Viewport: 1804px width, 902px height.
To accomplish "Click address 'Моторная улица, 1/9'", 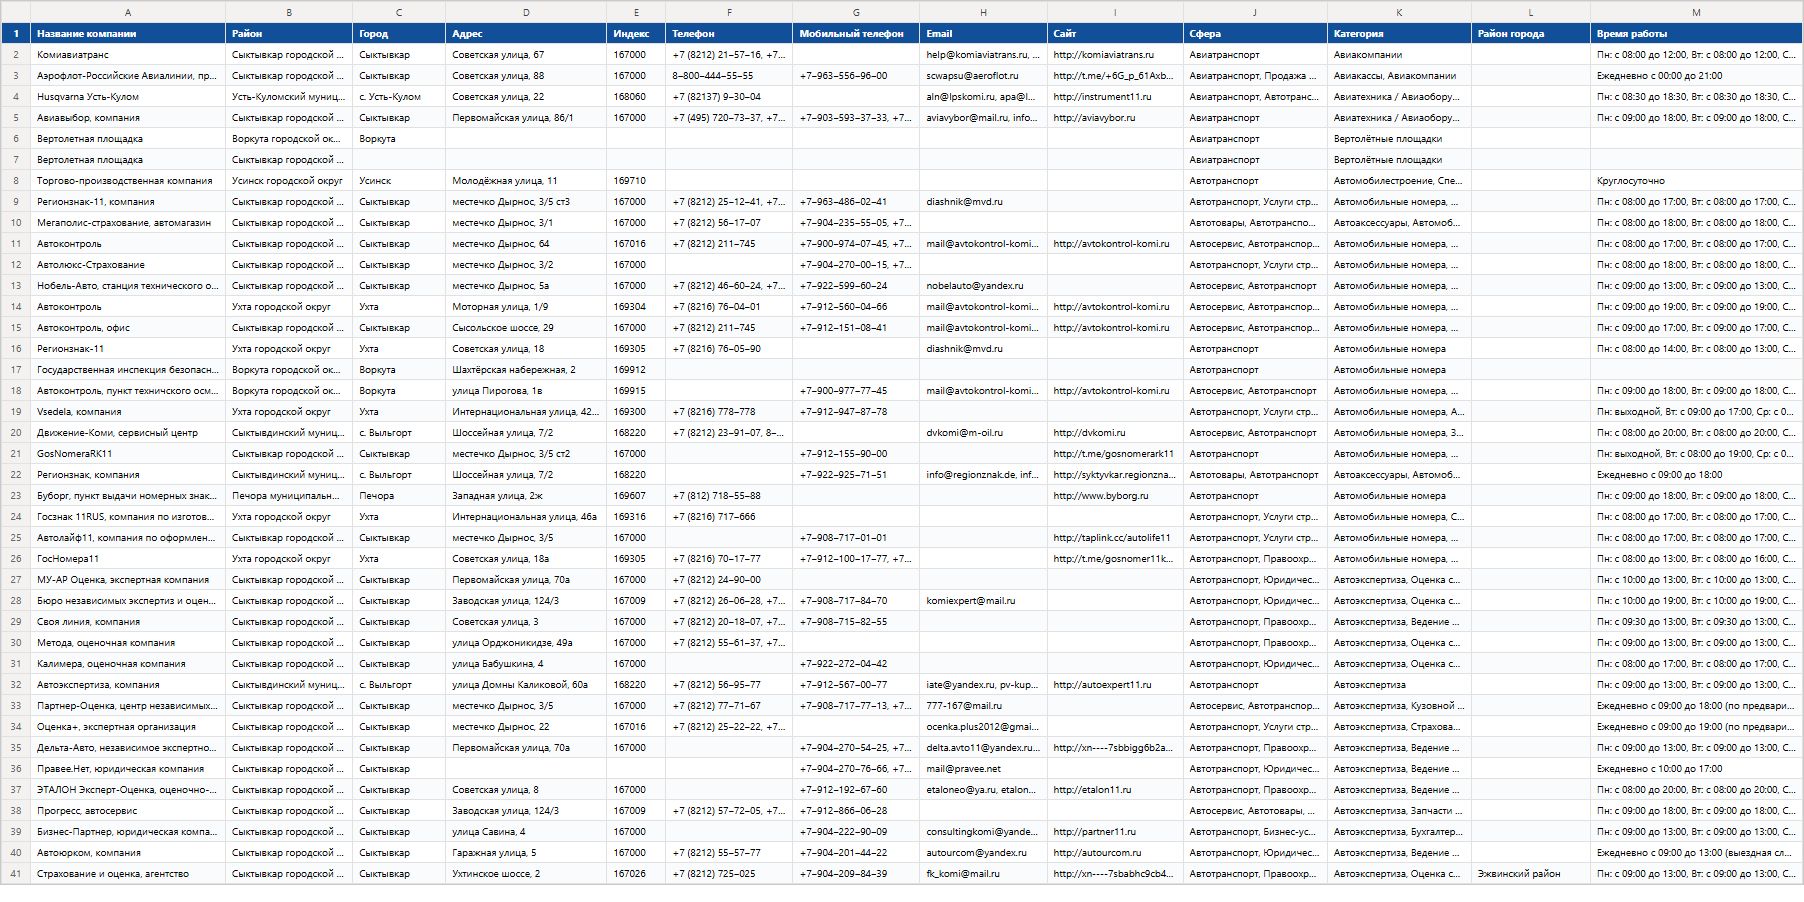I will click(526, 307).
